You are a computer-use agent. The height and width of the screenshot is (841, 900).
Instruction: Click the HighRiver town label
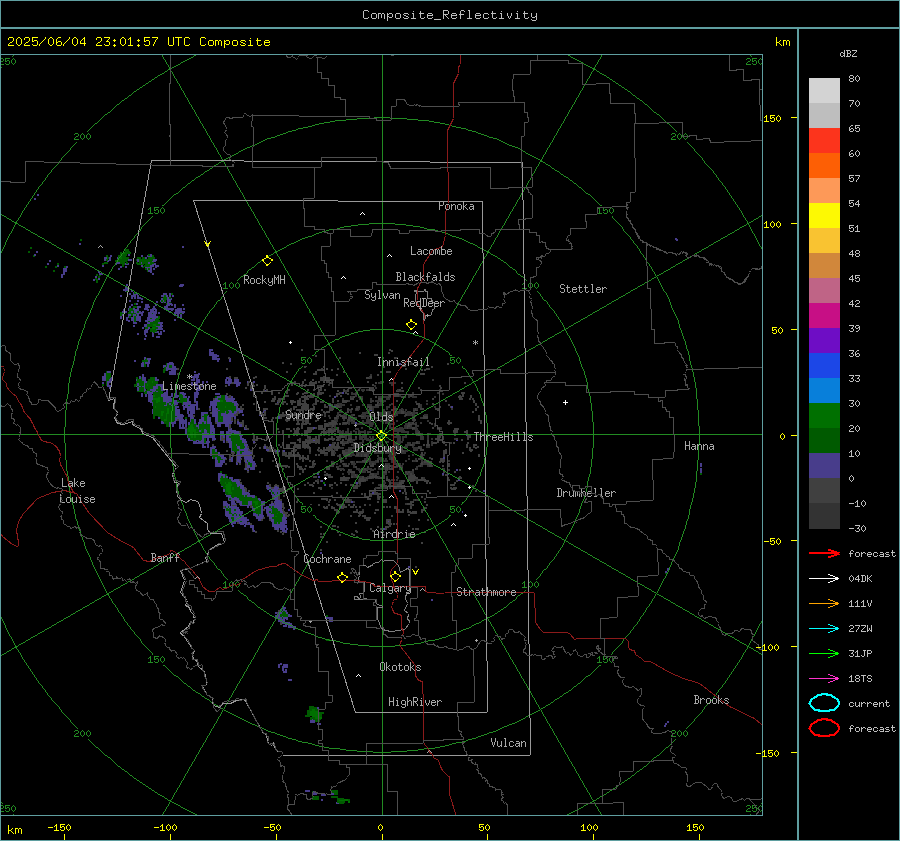coord(415,702)
